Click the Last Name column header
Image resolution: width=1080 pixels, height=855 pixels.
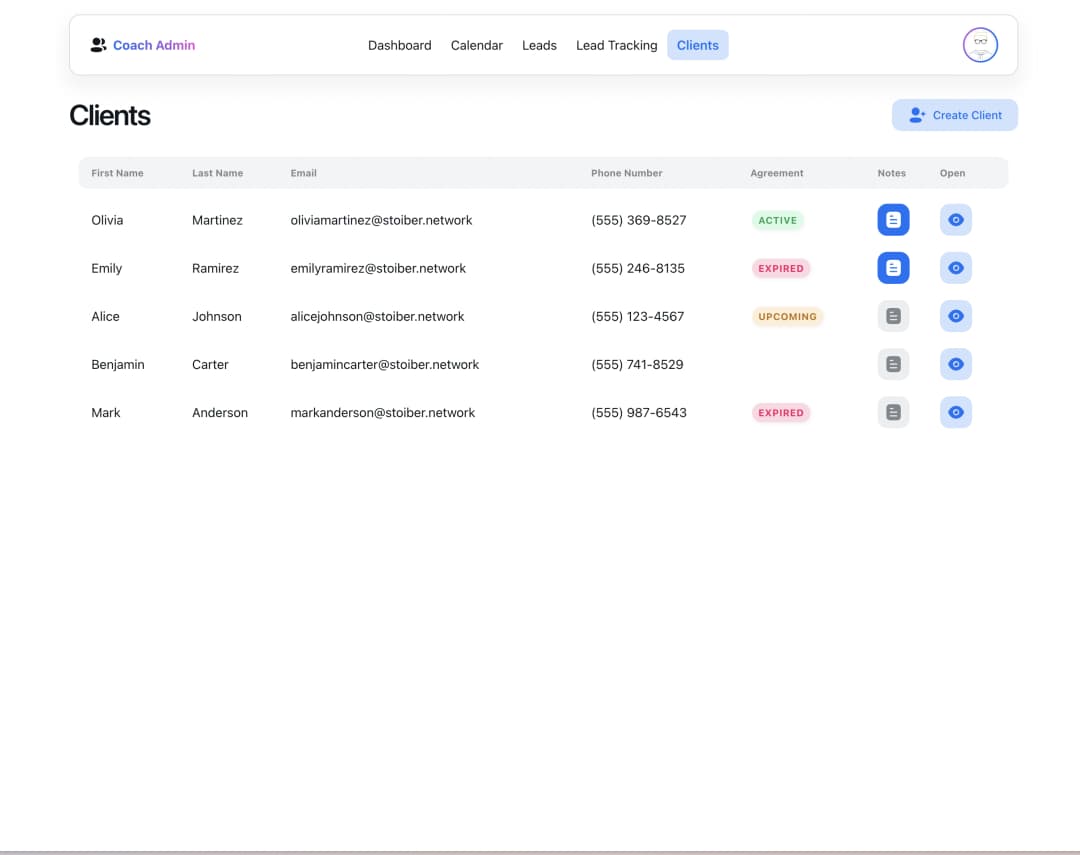pos(218,173)
